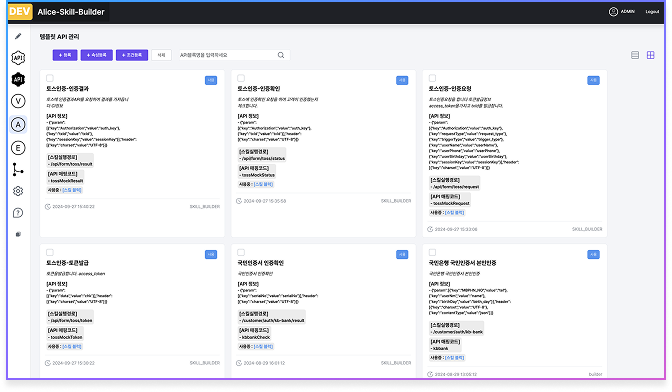Click the ADMIN user profile icon
672x392 pixels.
(613, 12)
